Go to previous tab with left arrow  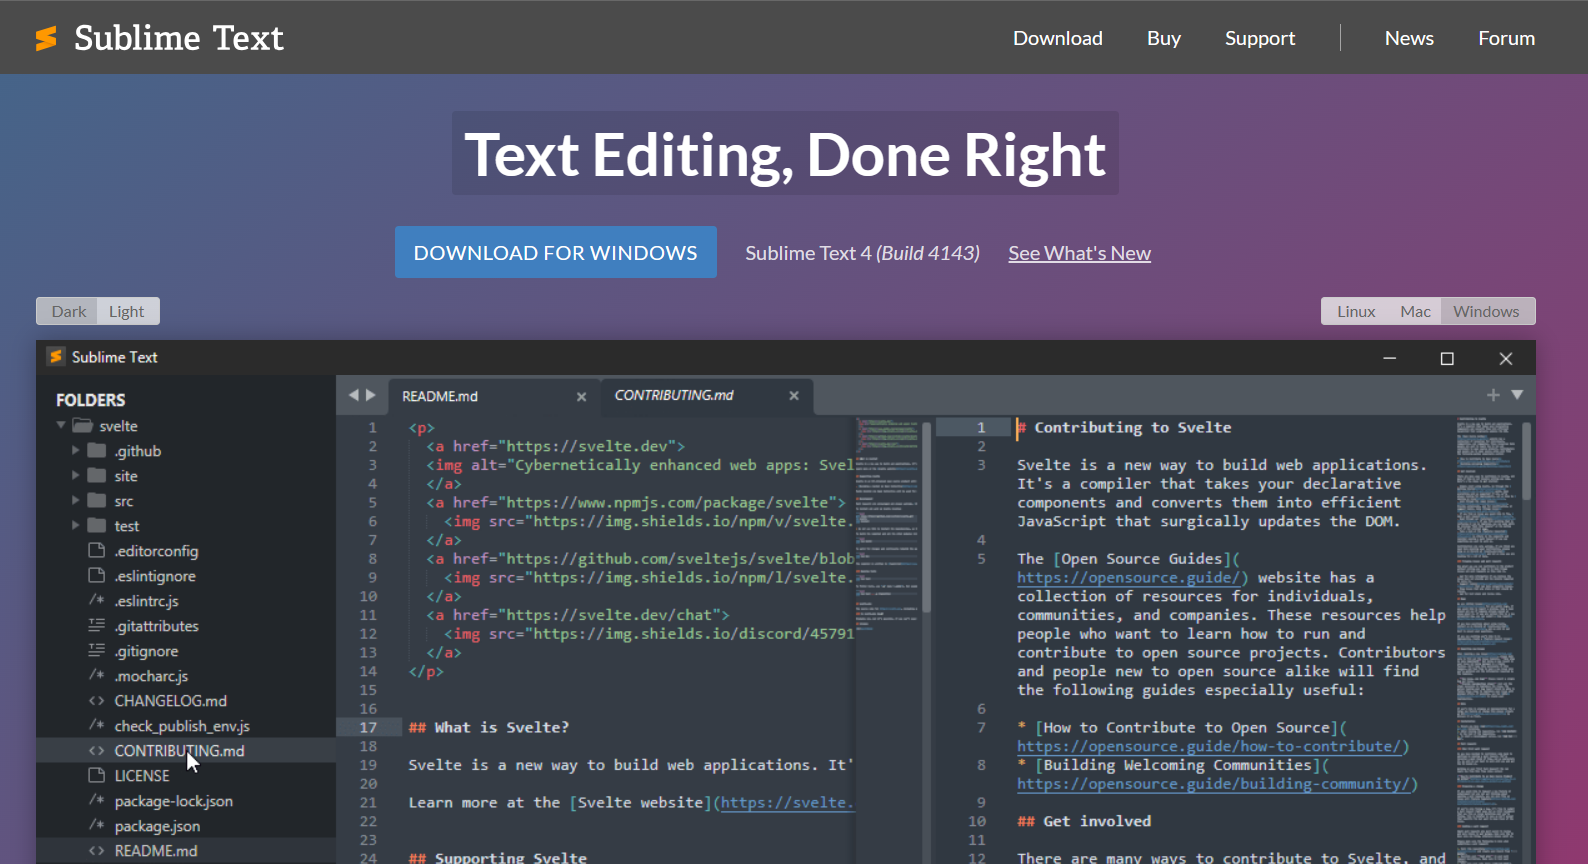pos(353,395)
